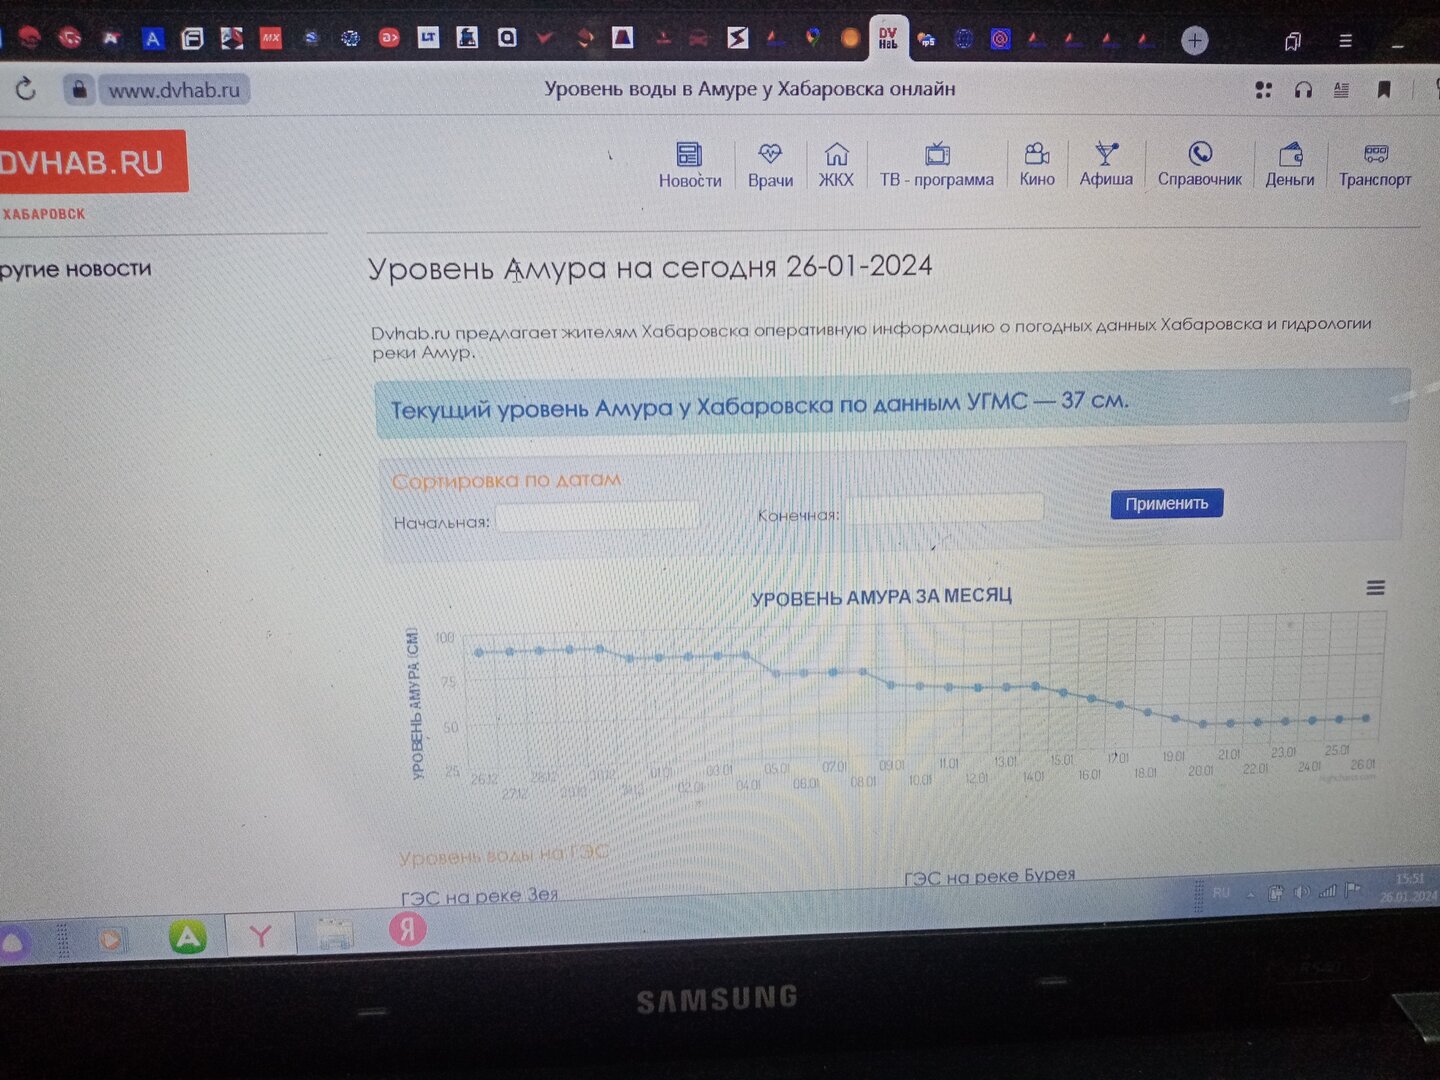The height and width of the screenshot is (1080, 1440).
Task: Open the Новости news section icon
Action: pyautogui.click(x=689, y=154)
